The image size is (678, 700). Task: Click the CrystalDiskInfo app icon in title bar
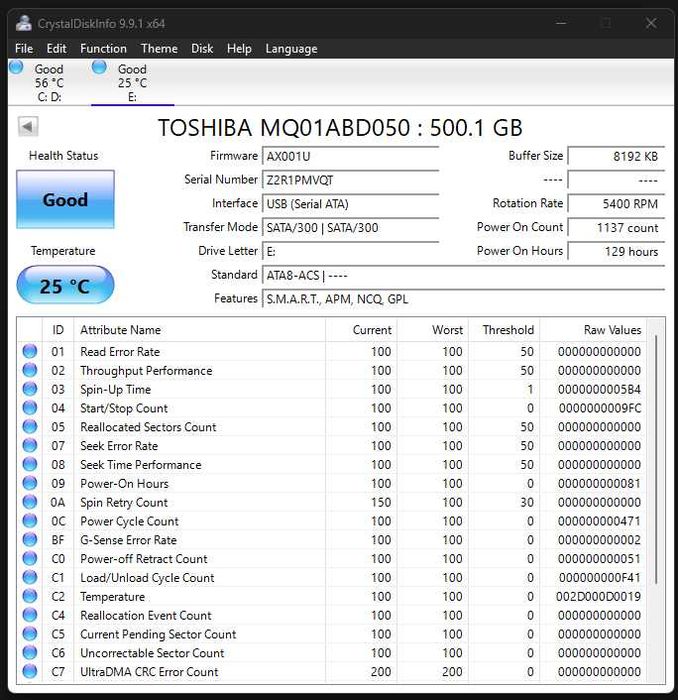(24, 23)
